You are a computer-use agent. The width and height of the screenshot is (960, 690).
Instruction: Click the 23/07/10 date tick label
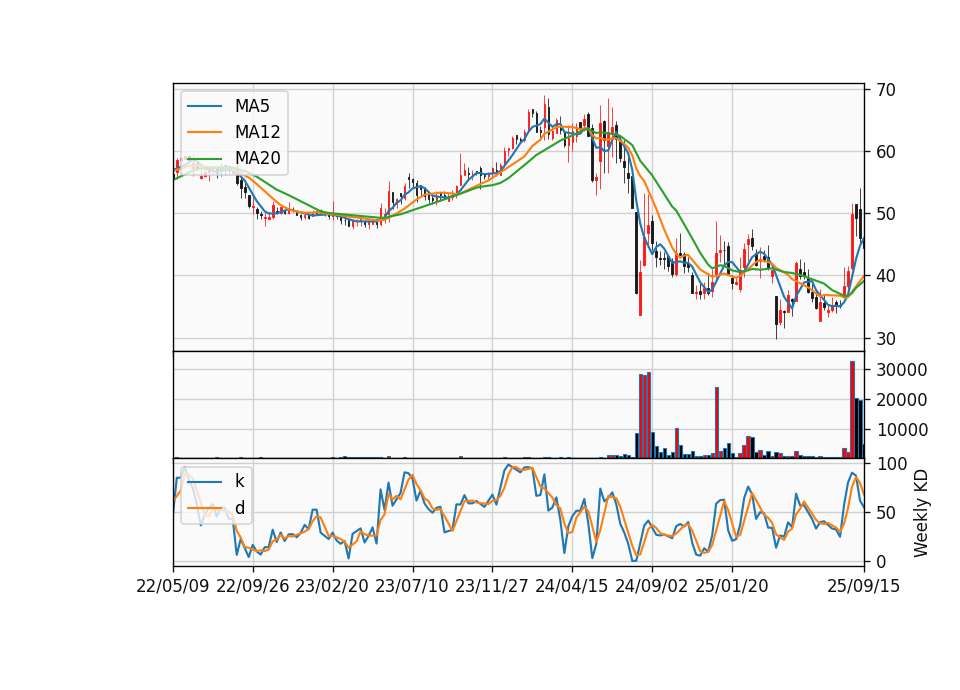412,586
